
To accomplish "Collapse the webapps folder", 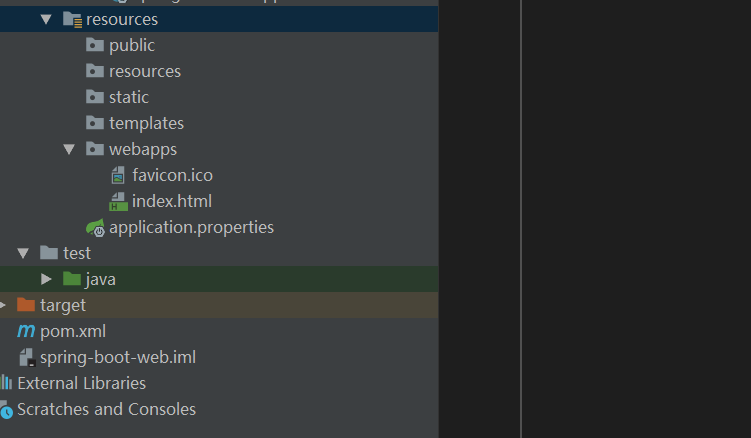I will click(x=69, y=149).
